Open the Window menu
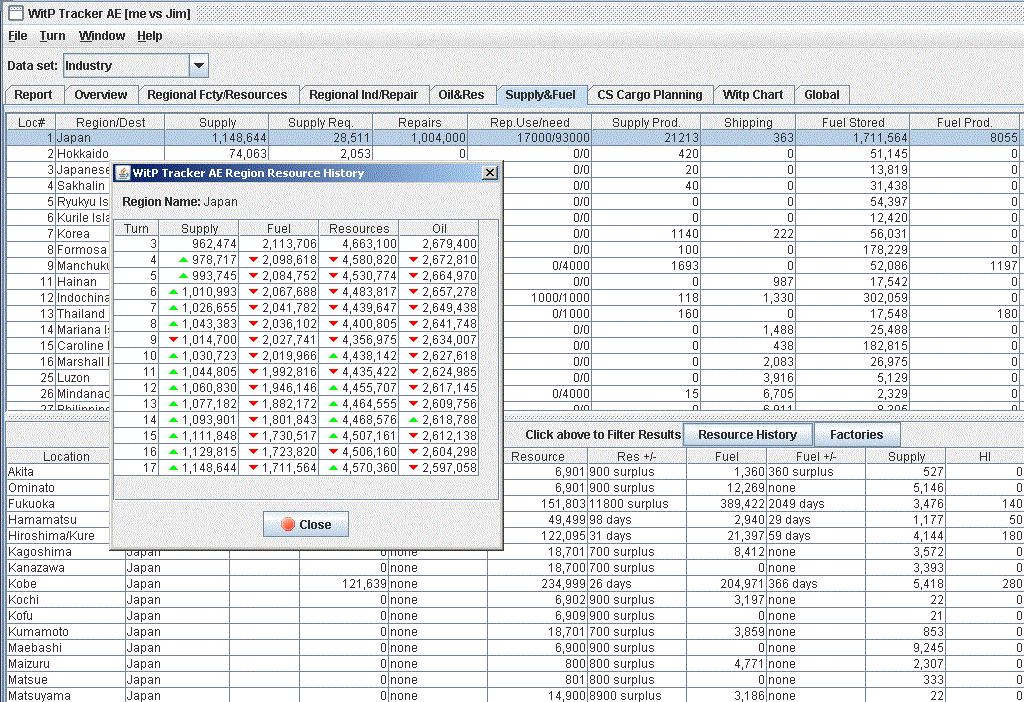Viewport: 1024px width, 702px height. point(102,36)
